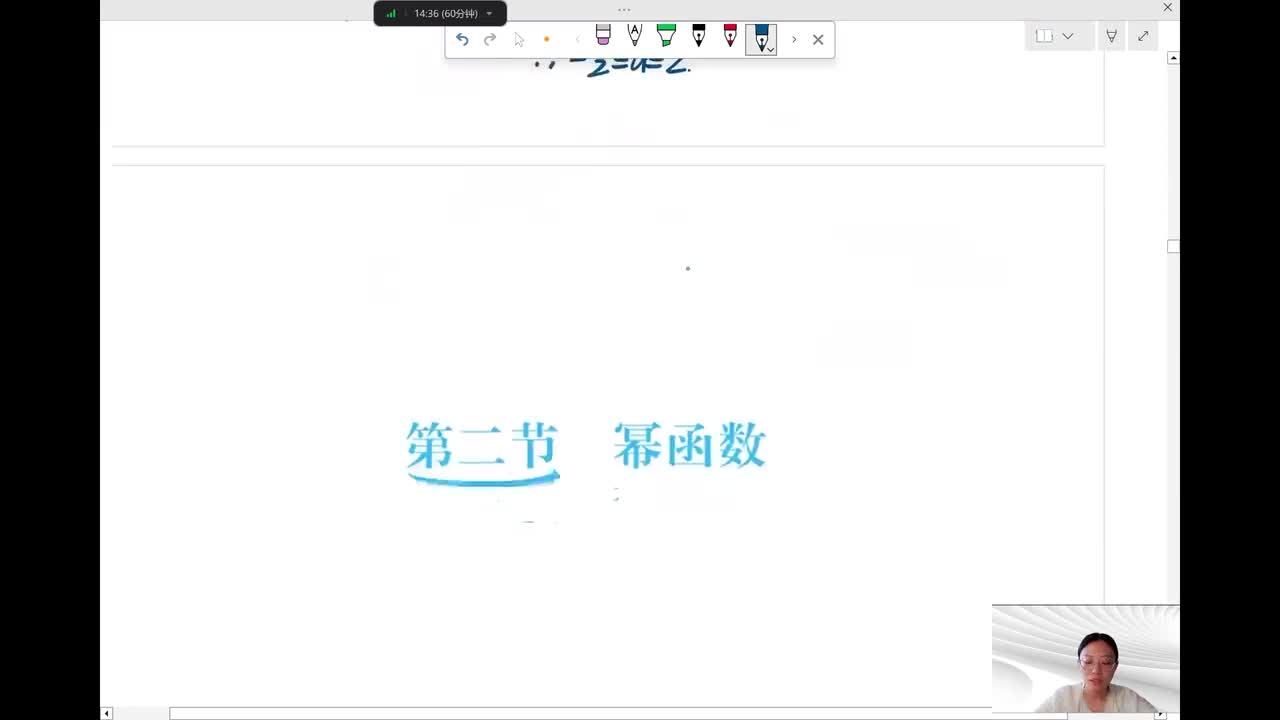Screen dimensions: 1280x720
Task: Select the red pen
Action: [x=730, y=36]
